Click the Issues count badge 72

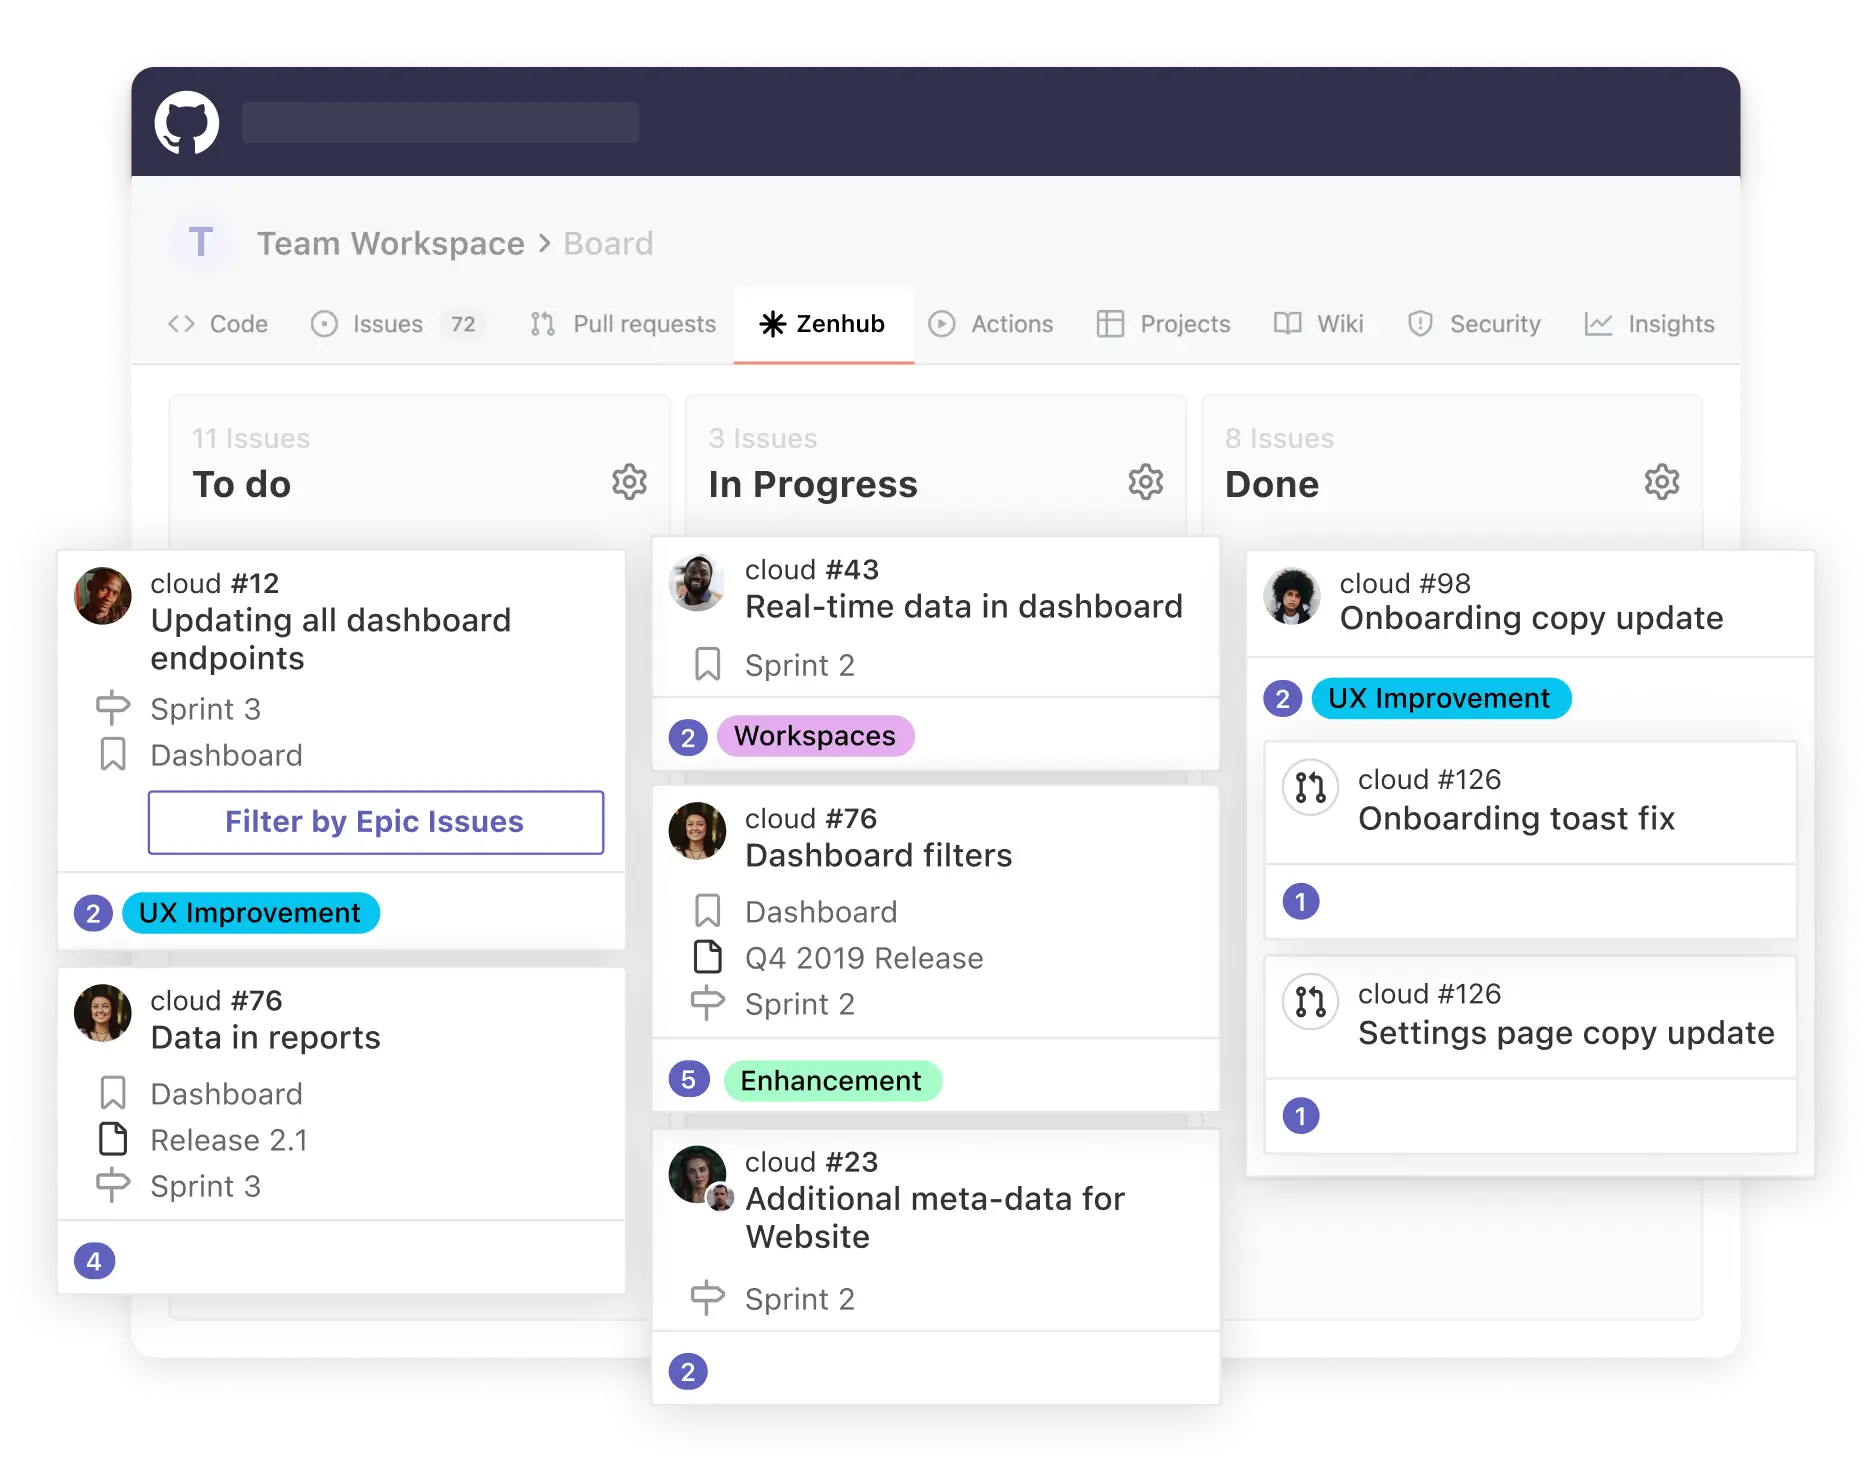pyautogui.click(x=463, y=324)
